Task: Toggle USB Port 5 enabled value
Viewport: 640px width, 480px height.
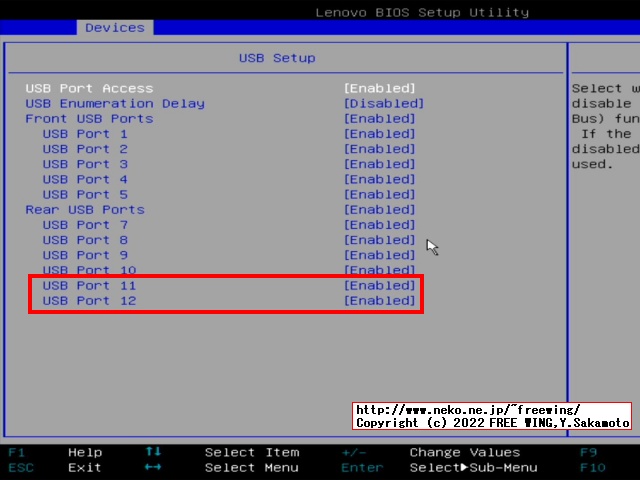Action: pyautogui.click(x=379, y=194)
